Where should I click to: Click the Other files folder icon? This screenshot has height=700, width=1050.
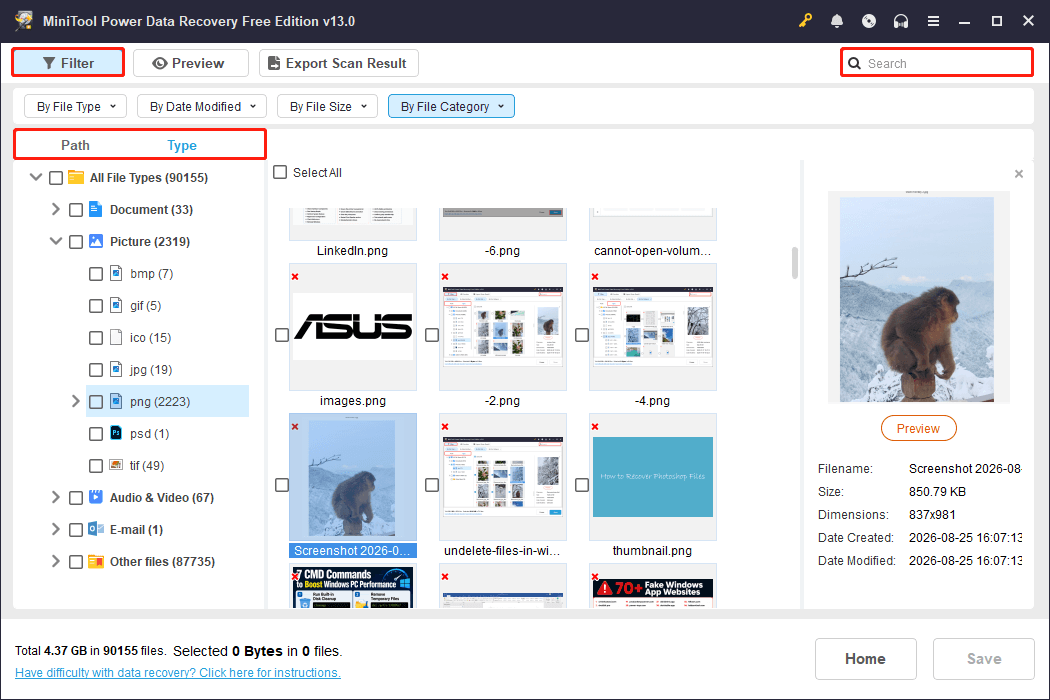(96, 561)
